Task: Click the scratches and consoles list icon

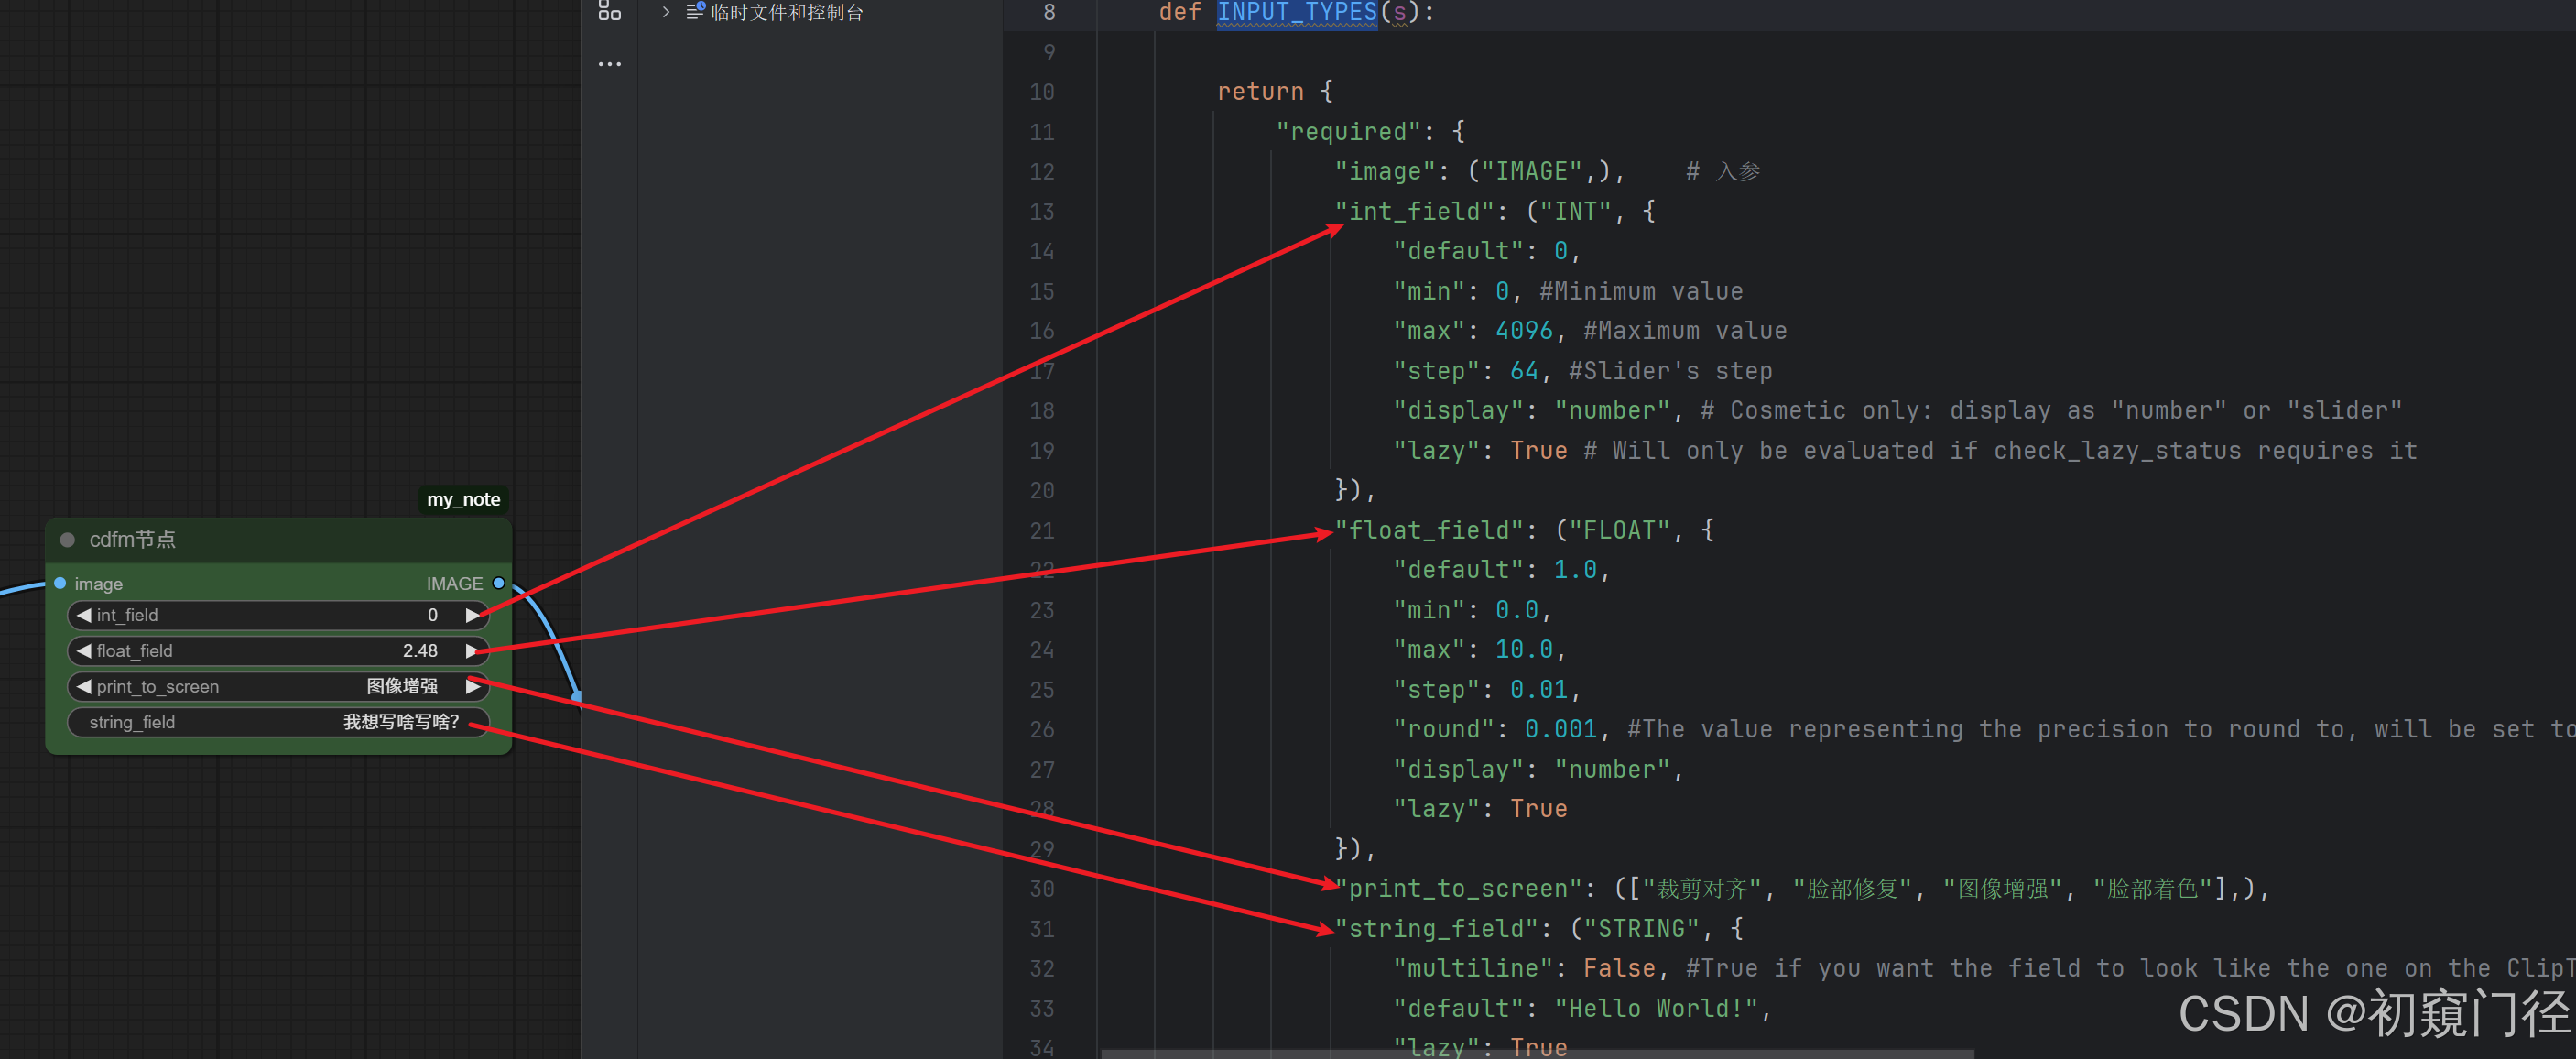Action: coord(695,12)
